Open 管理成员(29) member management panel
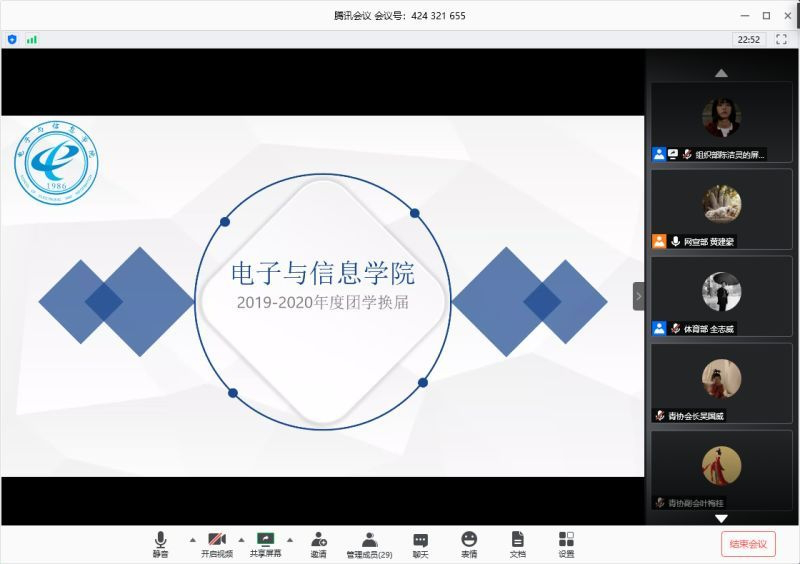Image resolution: width=800 pixels, height=564 pixels. (x=369, y=544)
